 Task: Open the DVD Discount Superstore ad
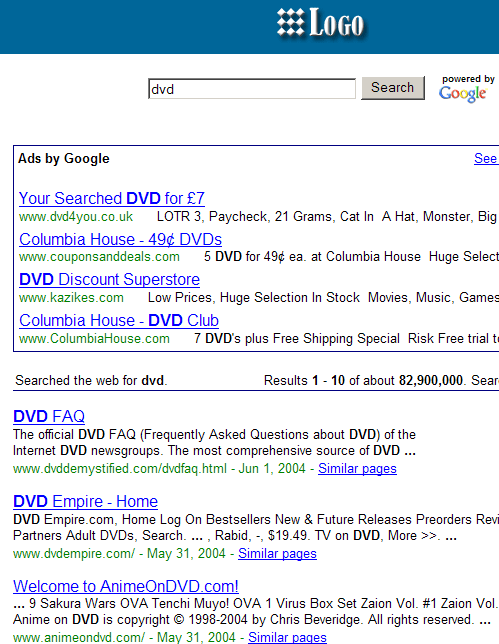(109, 280)
